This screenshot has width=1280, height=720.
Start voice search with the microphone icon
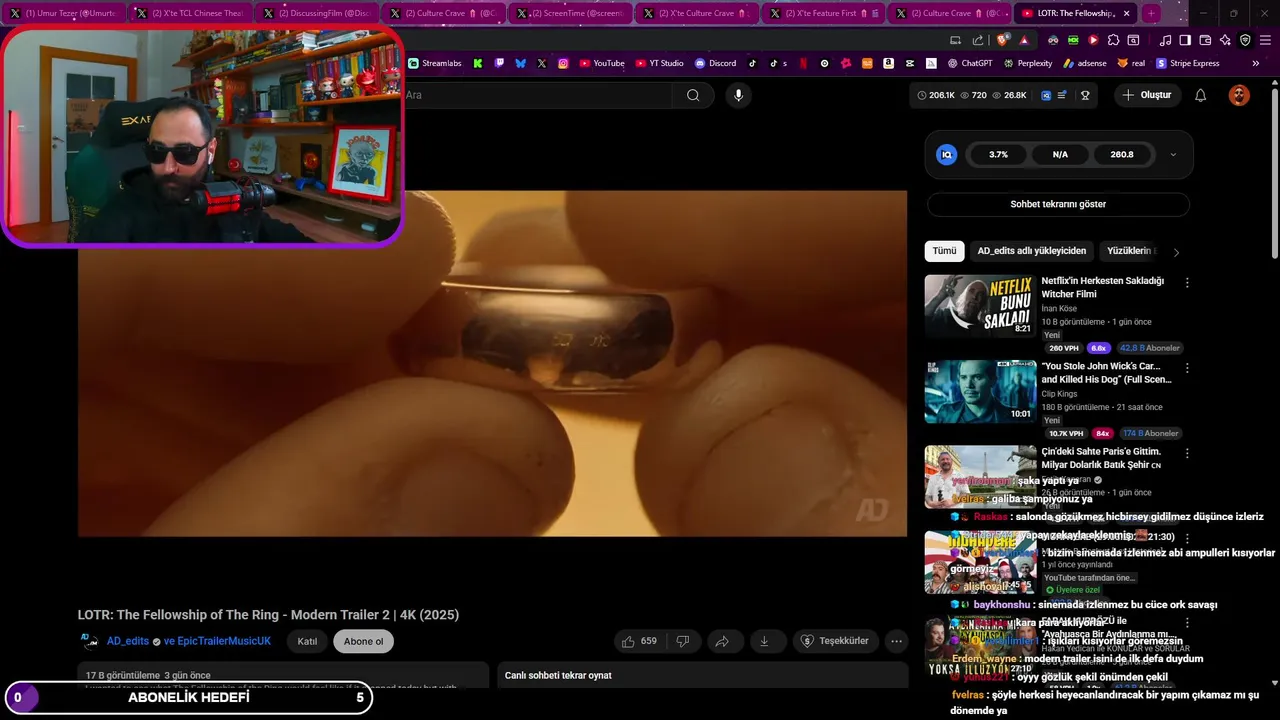pyautogui.click(x=738, y=95)
